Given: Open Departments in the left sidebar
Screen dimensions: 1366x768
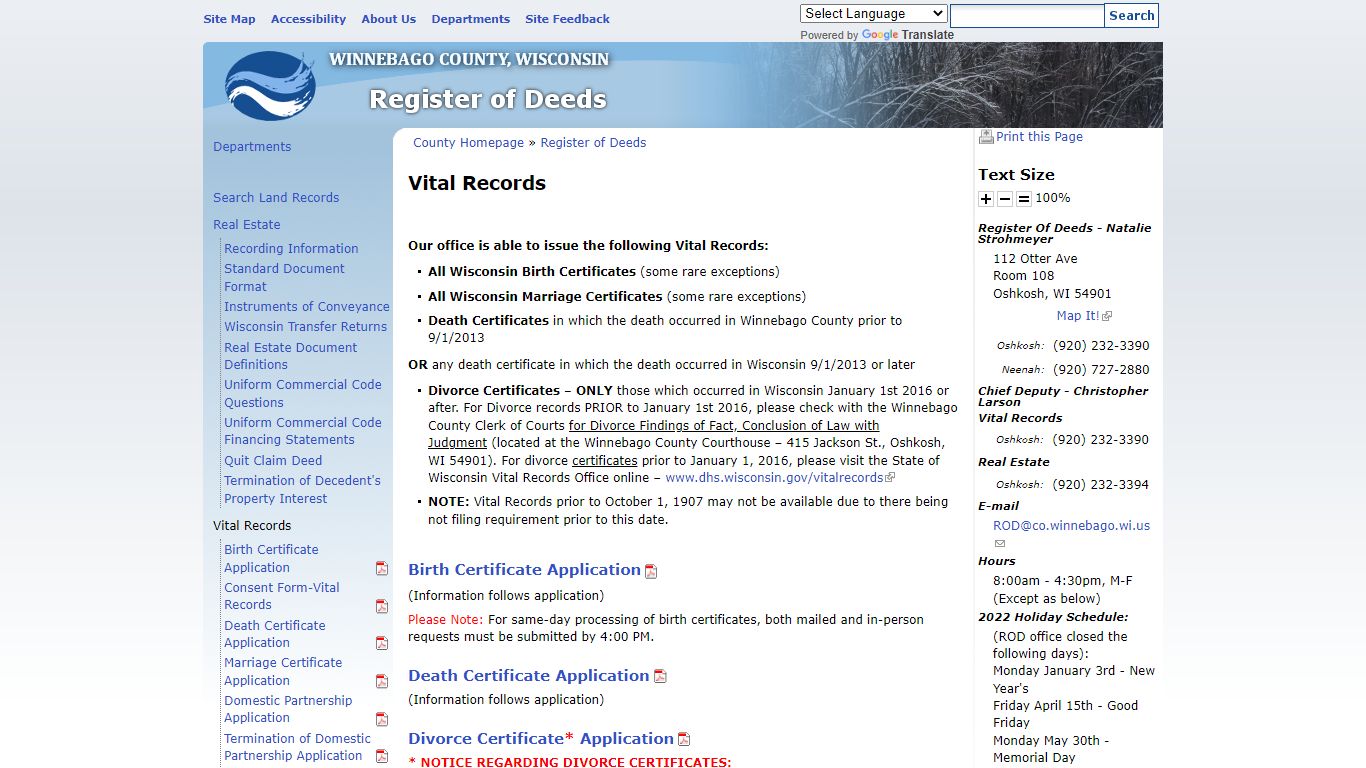Looking at the screenshot, I should click(252, 147).
